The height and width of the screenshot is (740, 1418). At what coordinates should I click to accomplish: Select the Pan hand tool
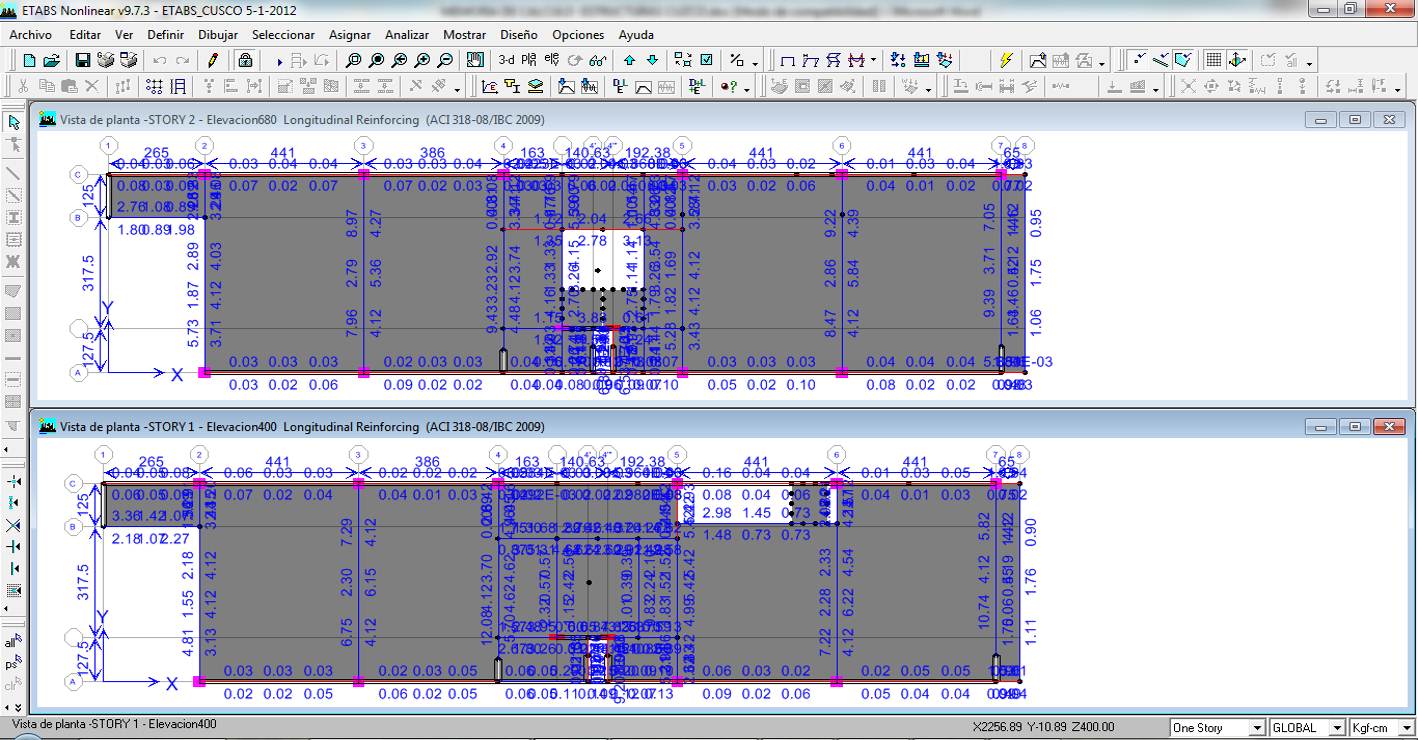tap(475, 61)
